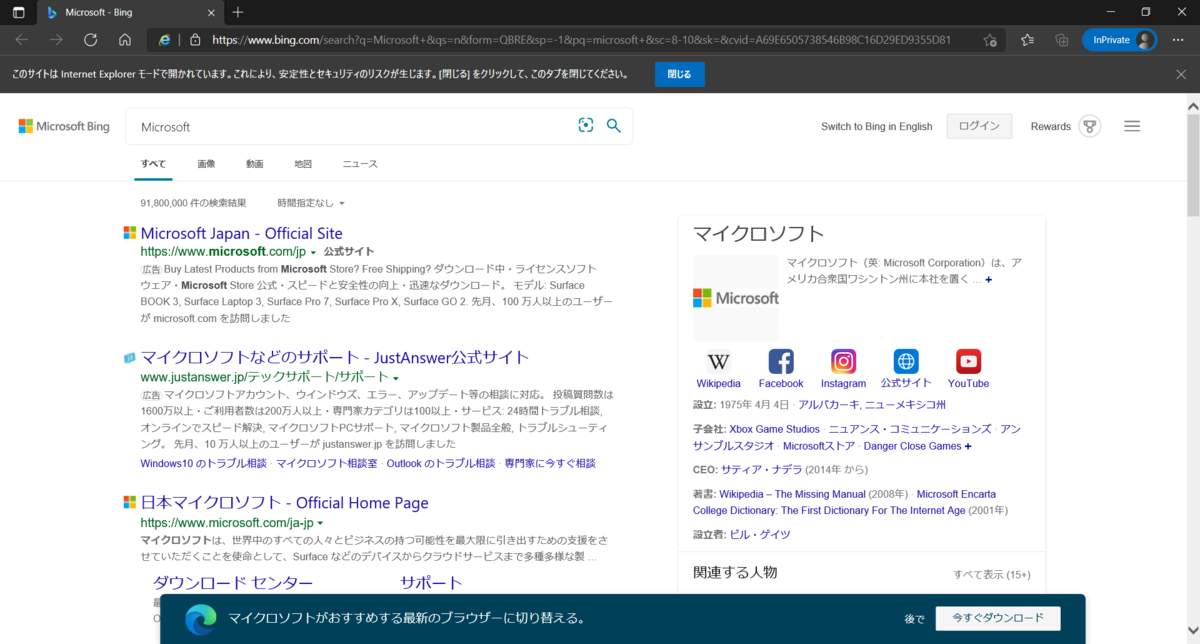
Task: Open the 時間指定なし date filter dropdown
Action: coord(311,203)
